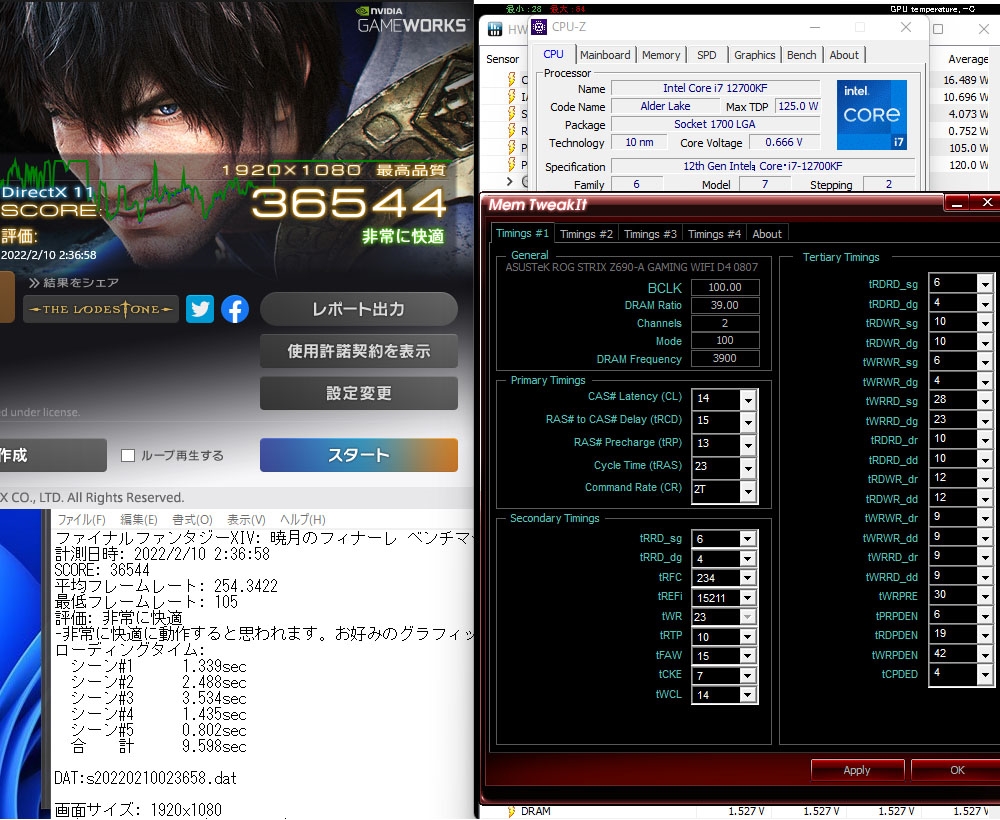
Task: Open Cycle Time (tRAS) dropdown
Action: tap(748, 467)
